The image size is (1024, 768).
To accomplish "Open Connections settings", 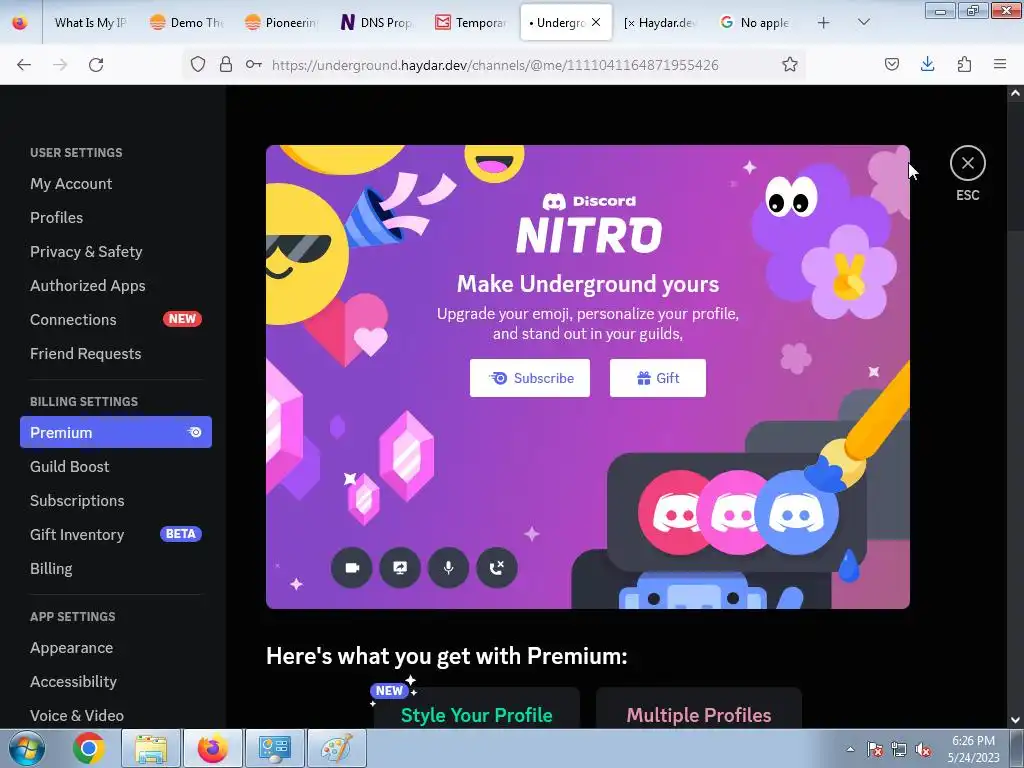I will coord(116,319).
